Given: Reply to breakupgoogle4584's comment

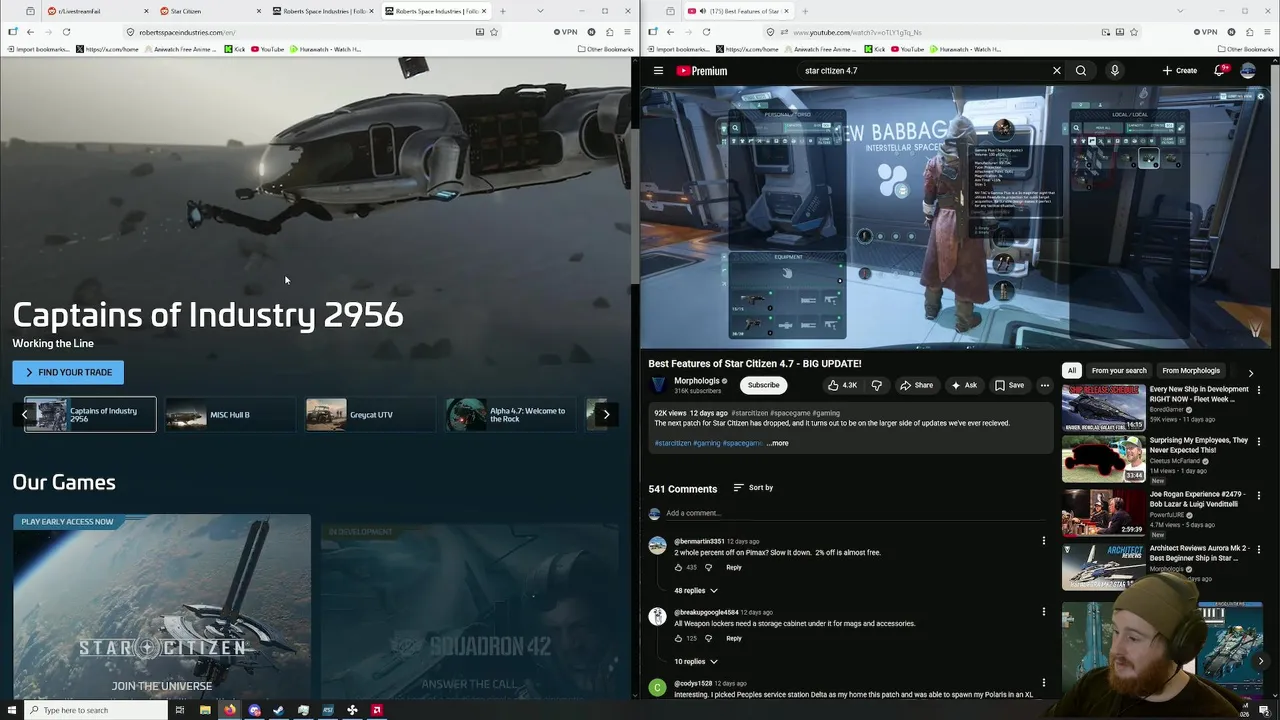Looking at the screenshot, I should coord(734,638).
